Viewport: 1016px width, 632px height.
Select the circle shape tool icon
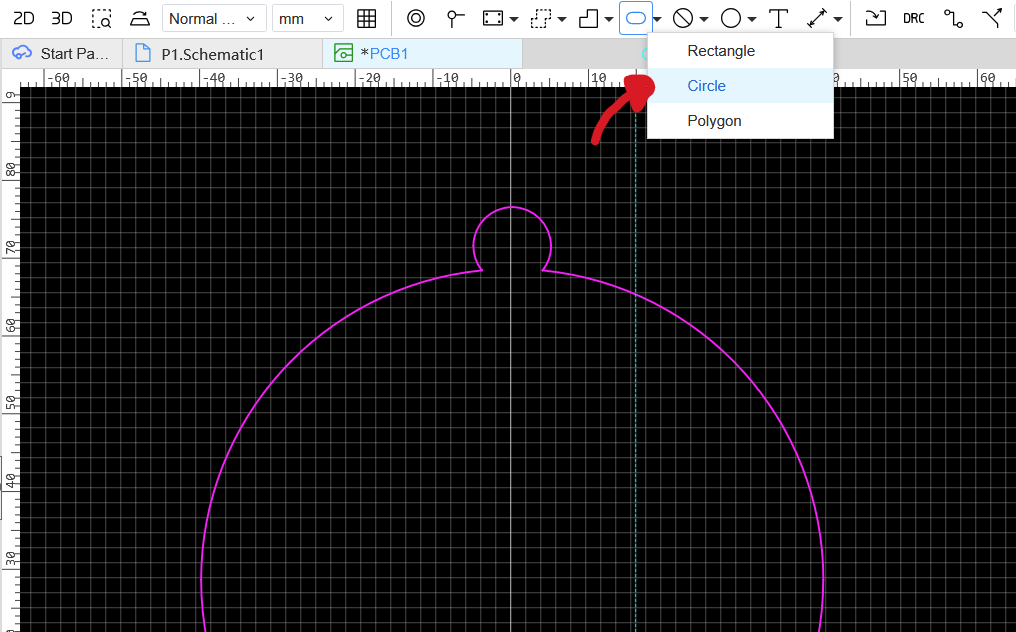pos(731,18)
